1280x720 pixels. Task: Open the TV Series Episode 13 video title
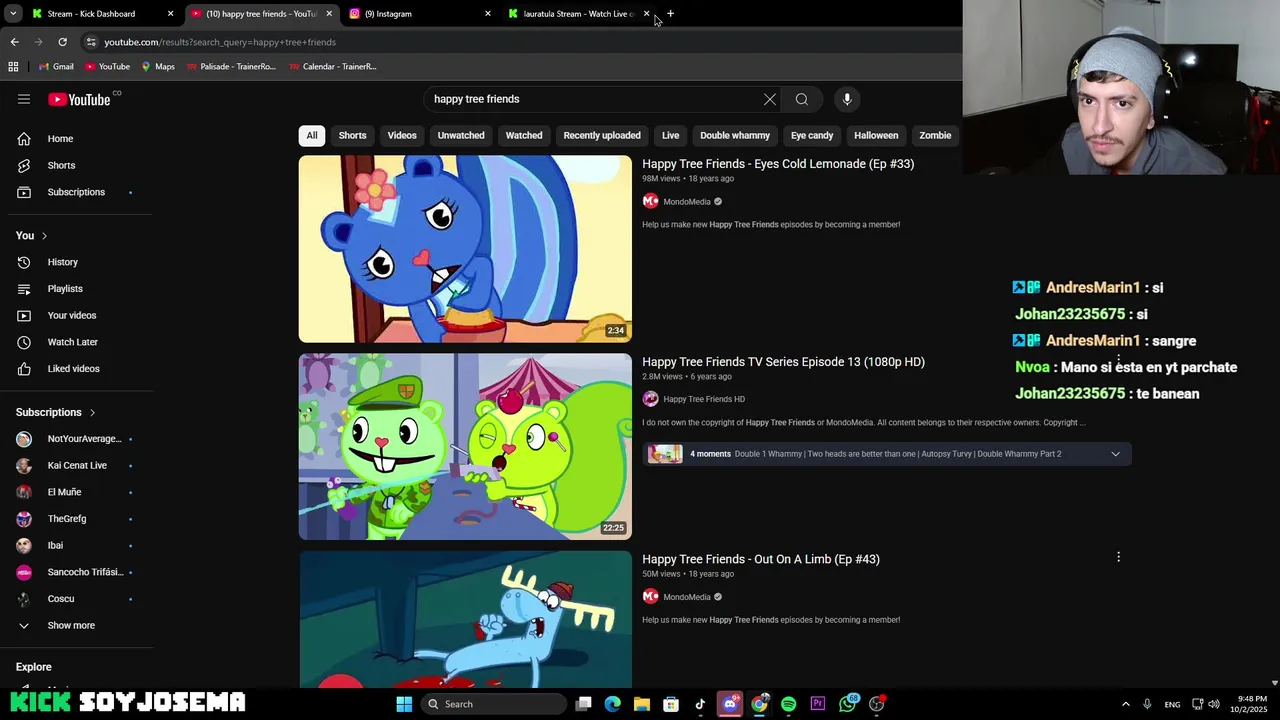[783, 362]
